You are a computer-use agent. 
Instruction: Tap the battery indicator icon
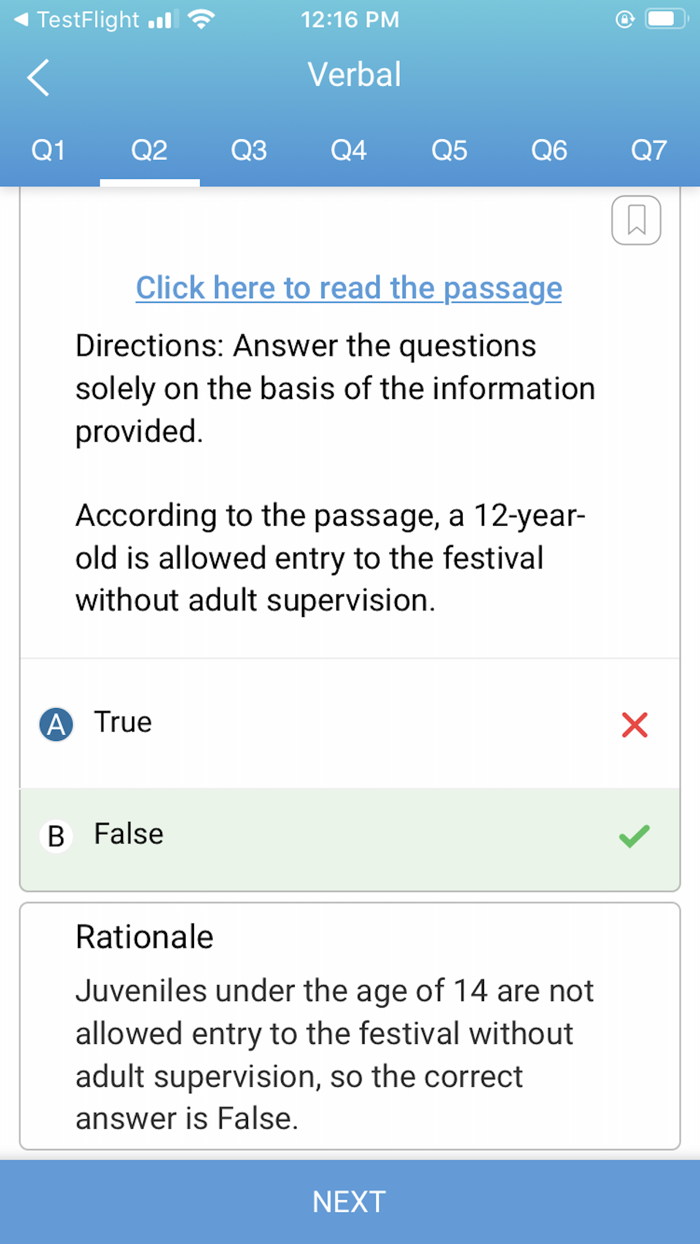click(x=664, y=20)
